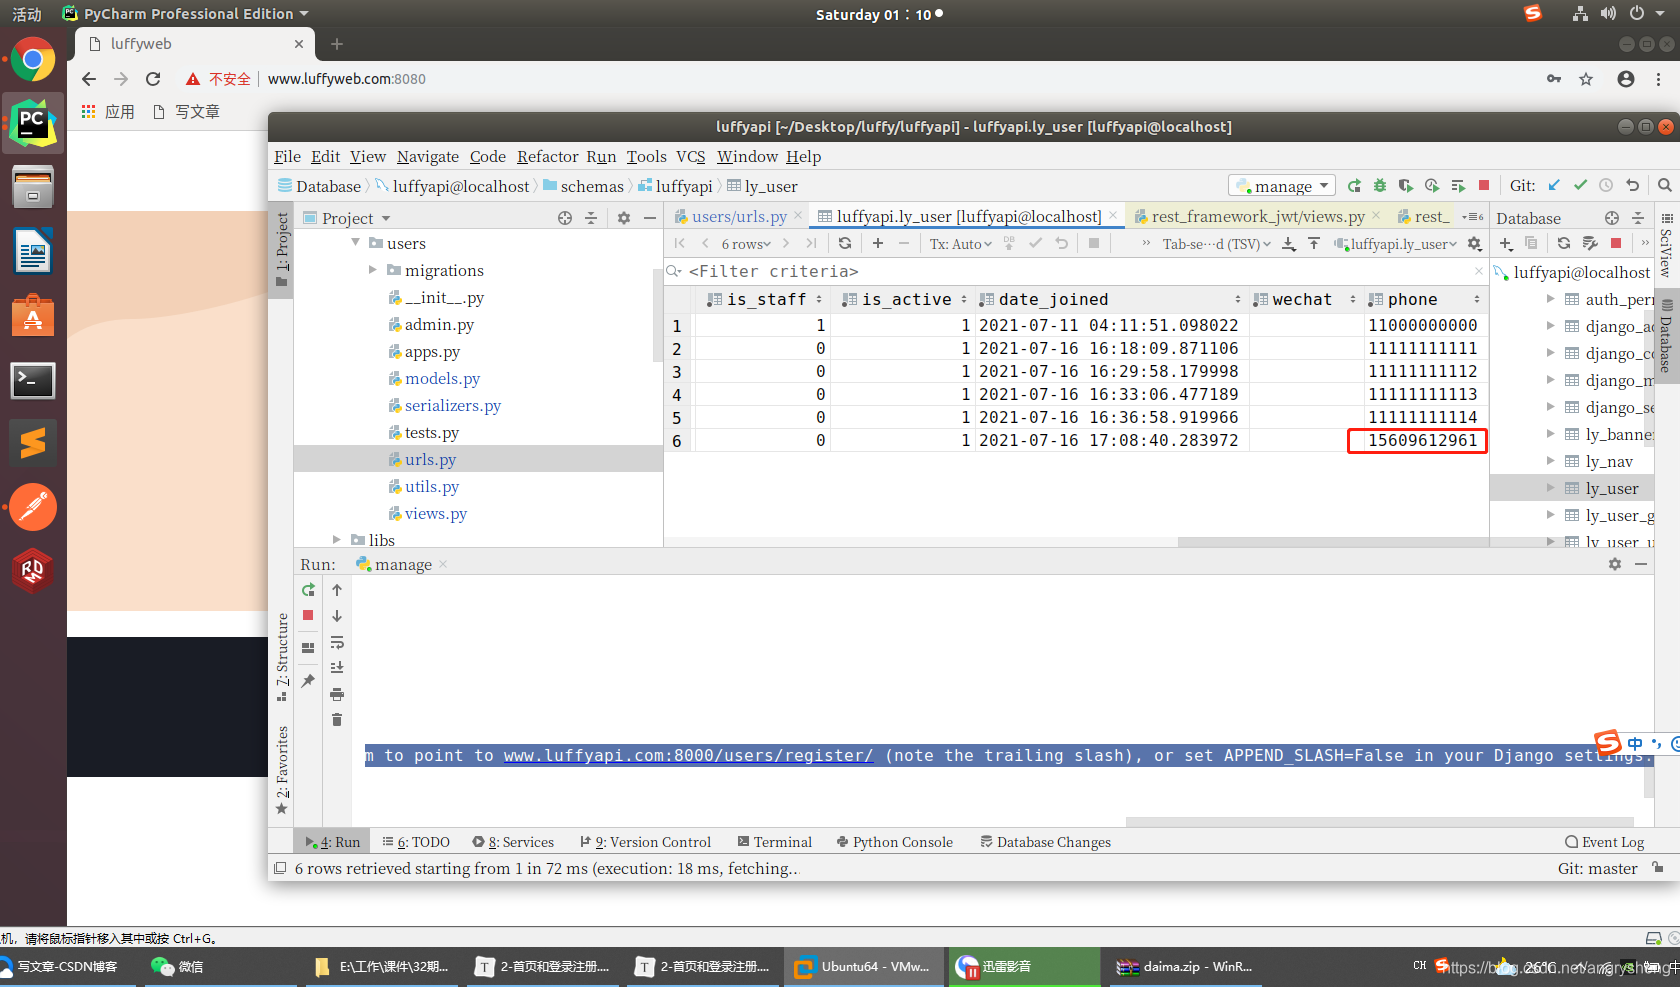Viewport: 1680px width, 987px height.
Task: Toggle soft-wrap in the Run console
Action: (x=337, y=642)
